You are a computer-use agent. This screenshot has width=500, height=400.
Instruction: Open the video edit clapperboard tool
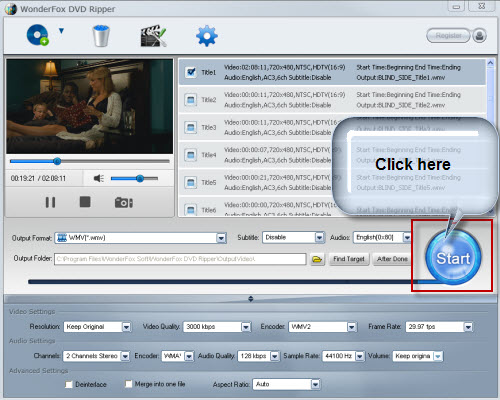point(153,36)
